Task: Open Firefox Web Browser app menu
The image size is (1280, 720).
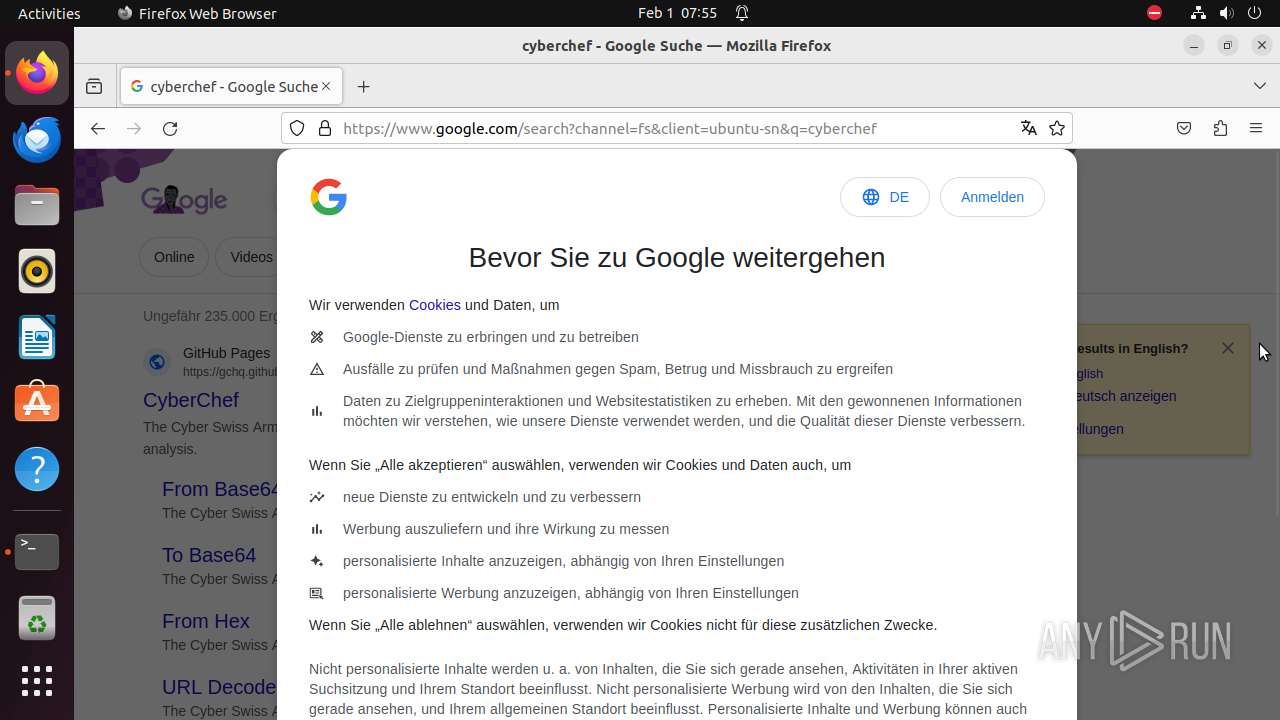Action: [x=197, y=13]
